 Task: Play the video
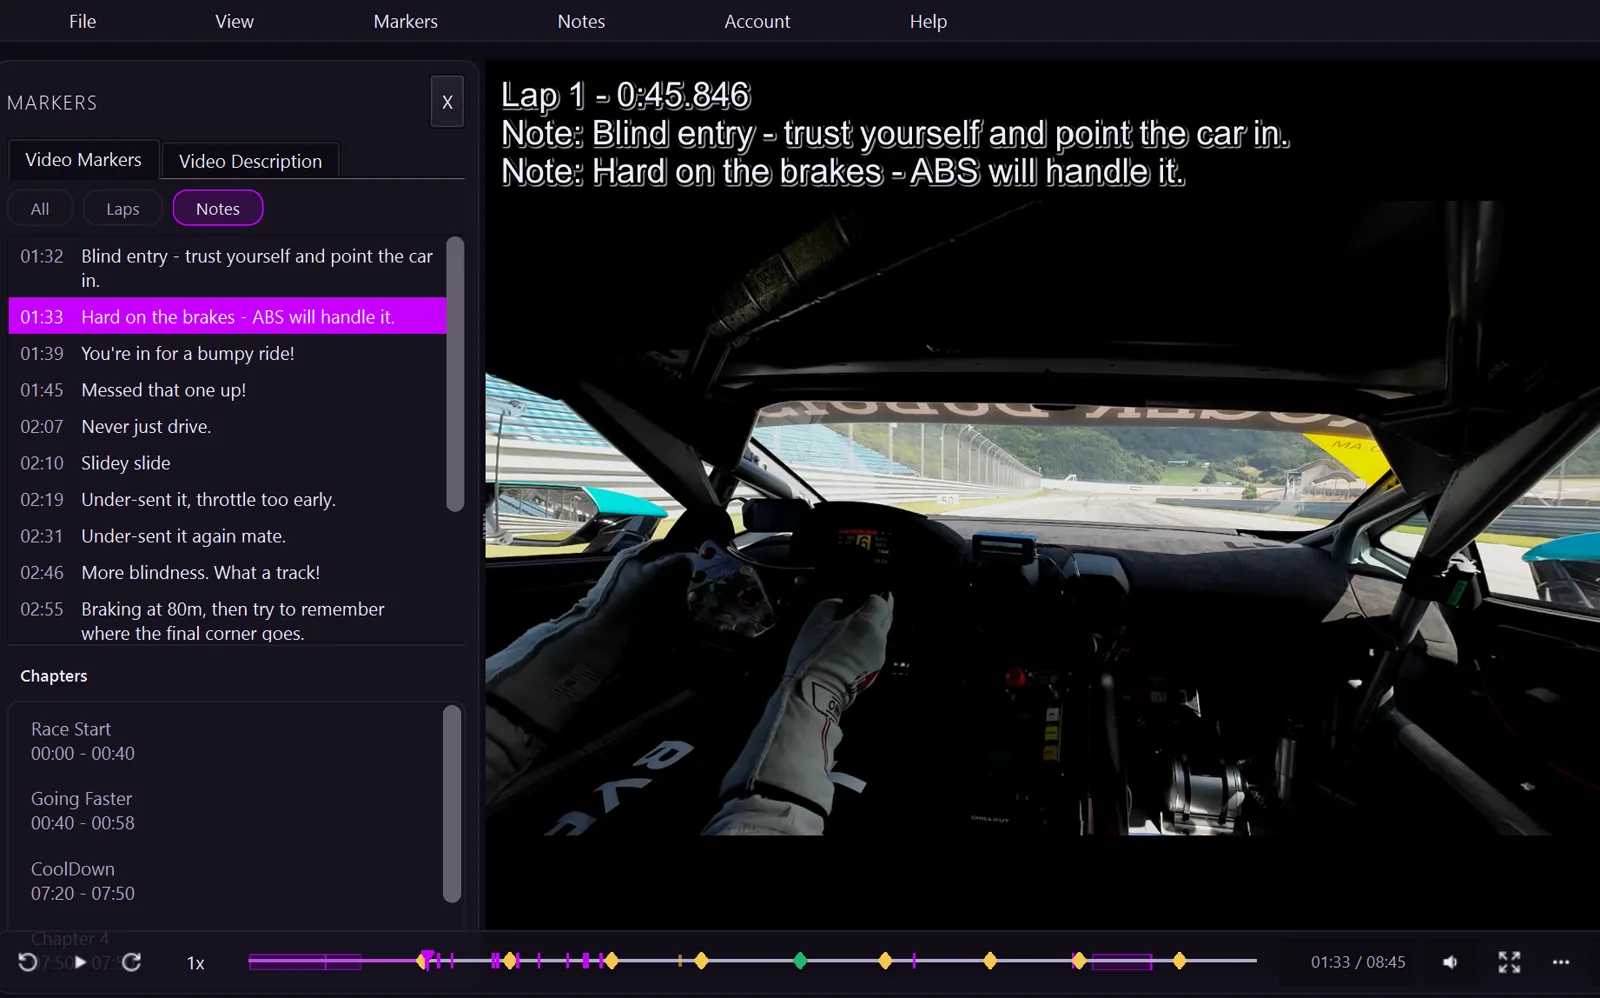click(80, 962)
